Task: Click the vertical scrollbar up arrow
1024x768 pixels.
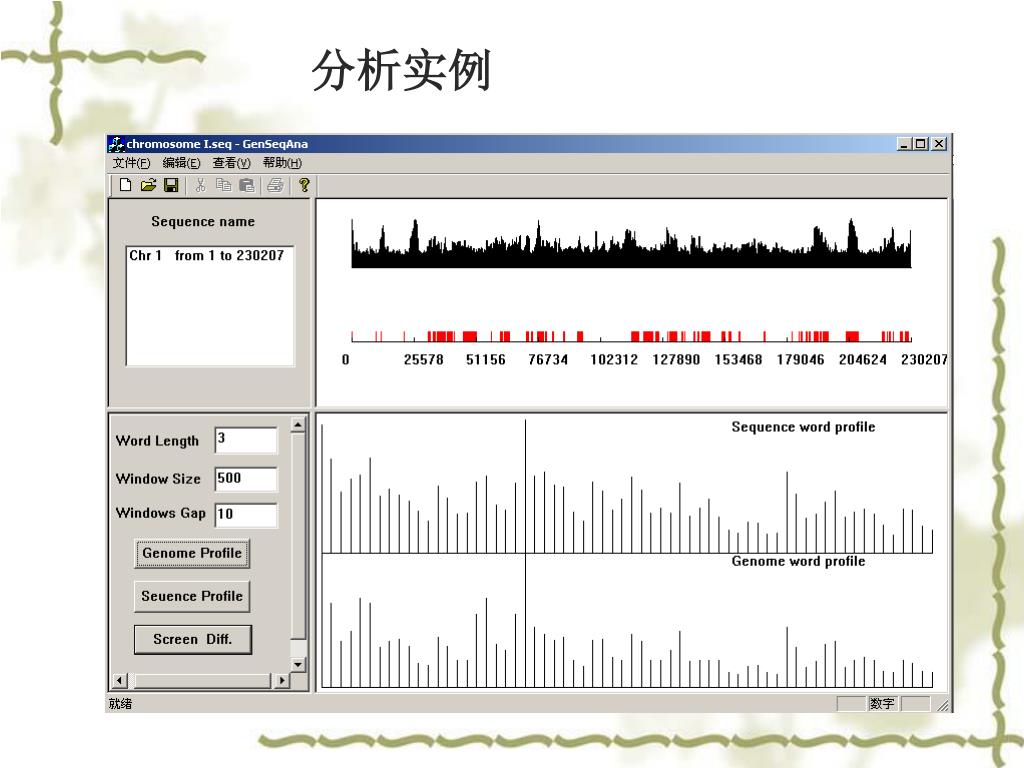Action: [x=298, y=425]
